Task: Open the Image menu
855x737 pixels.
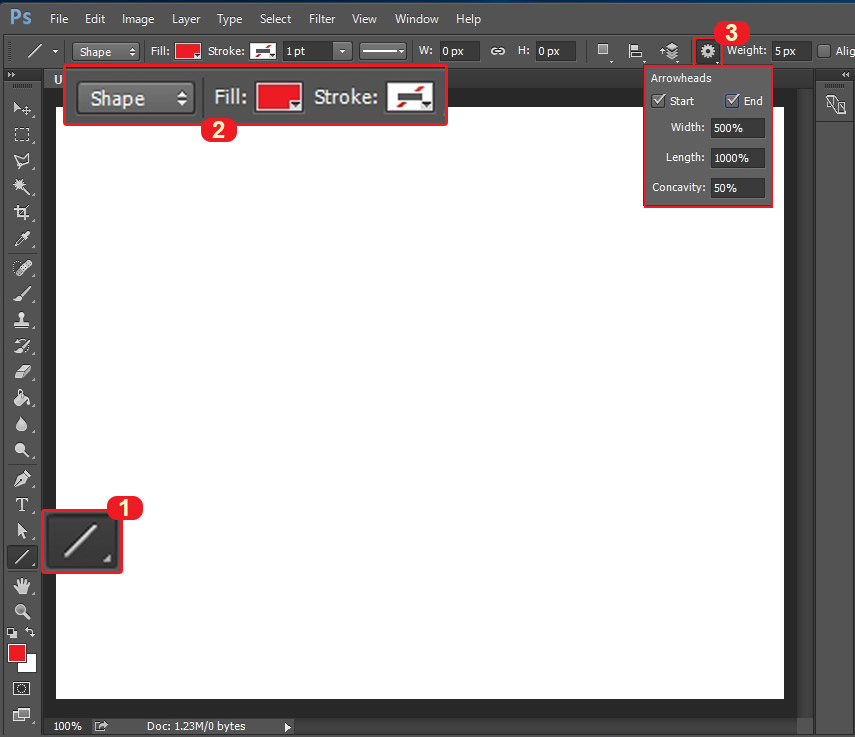Action: point(138,19)
